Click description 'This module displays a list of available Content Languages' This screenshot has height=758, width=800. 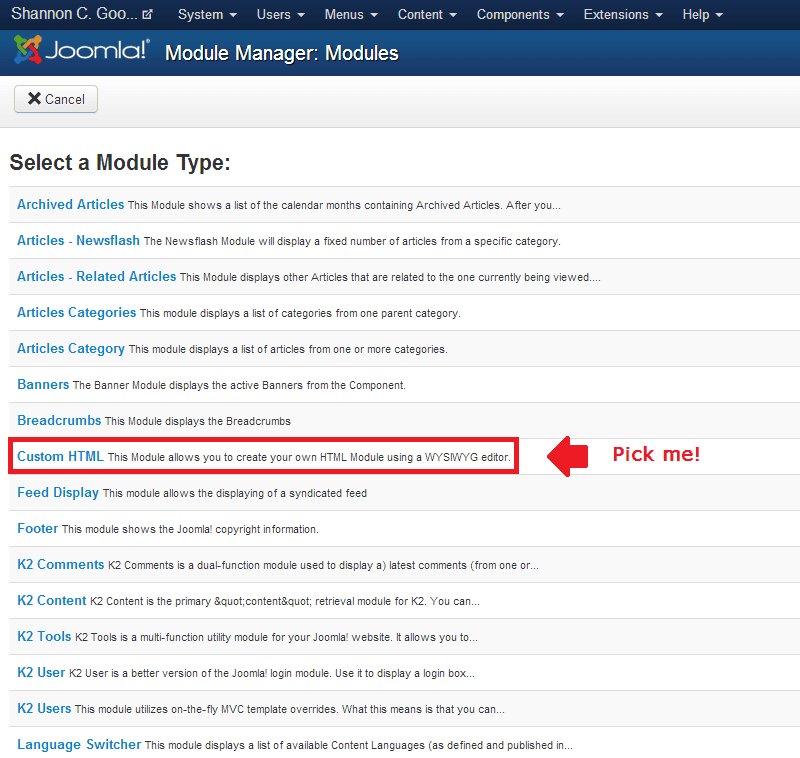click(x=359, y=746)
